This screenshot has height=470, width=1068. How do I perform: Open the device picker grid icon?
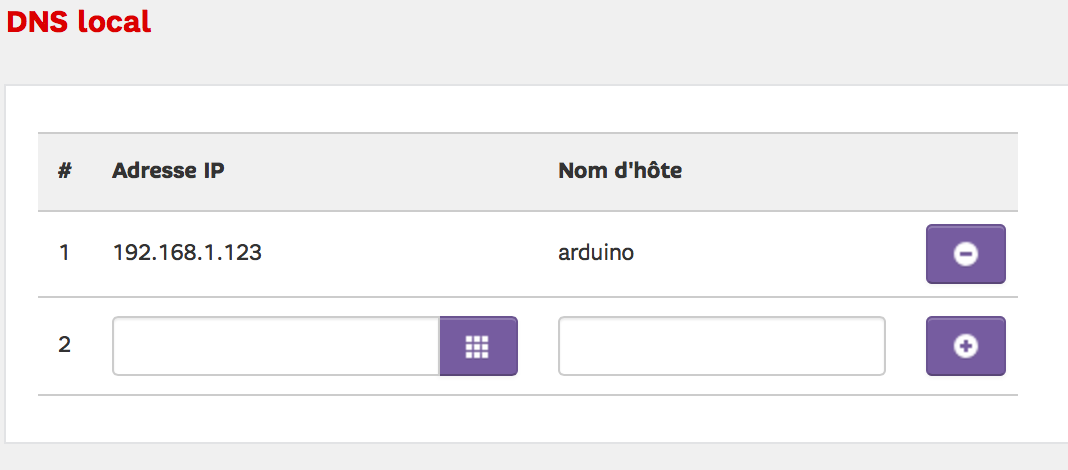tap(478, 346)
